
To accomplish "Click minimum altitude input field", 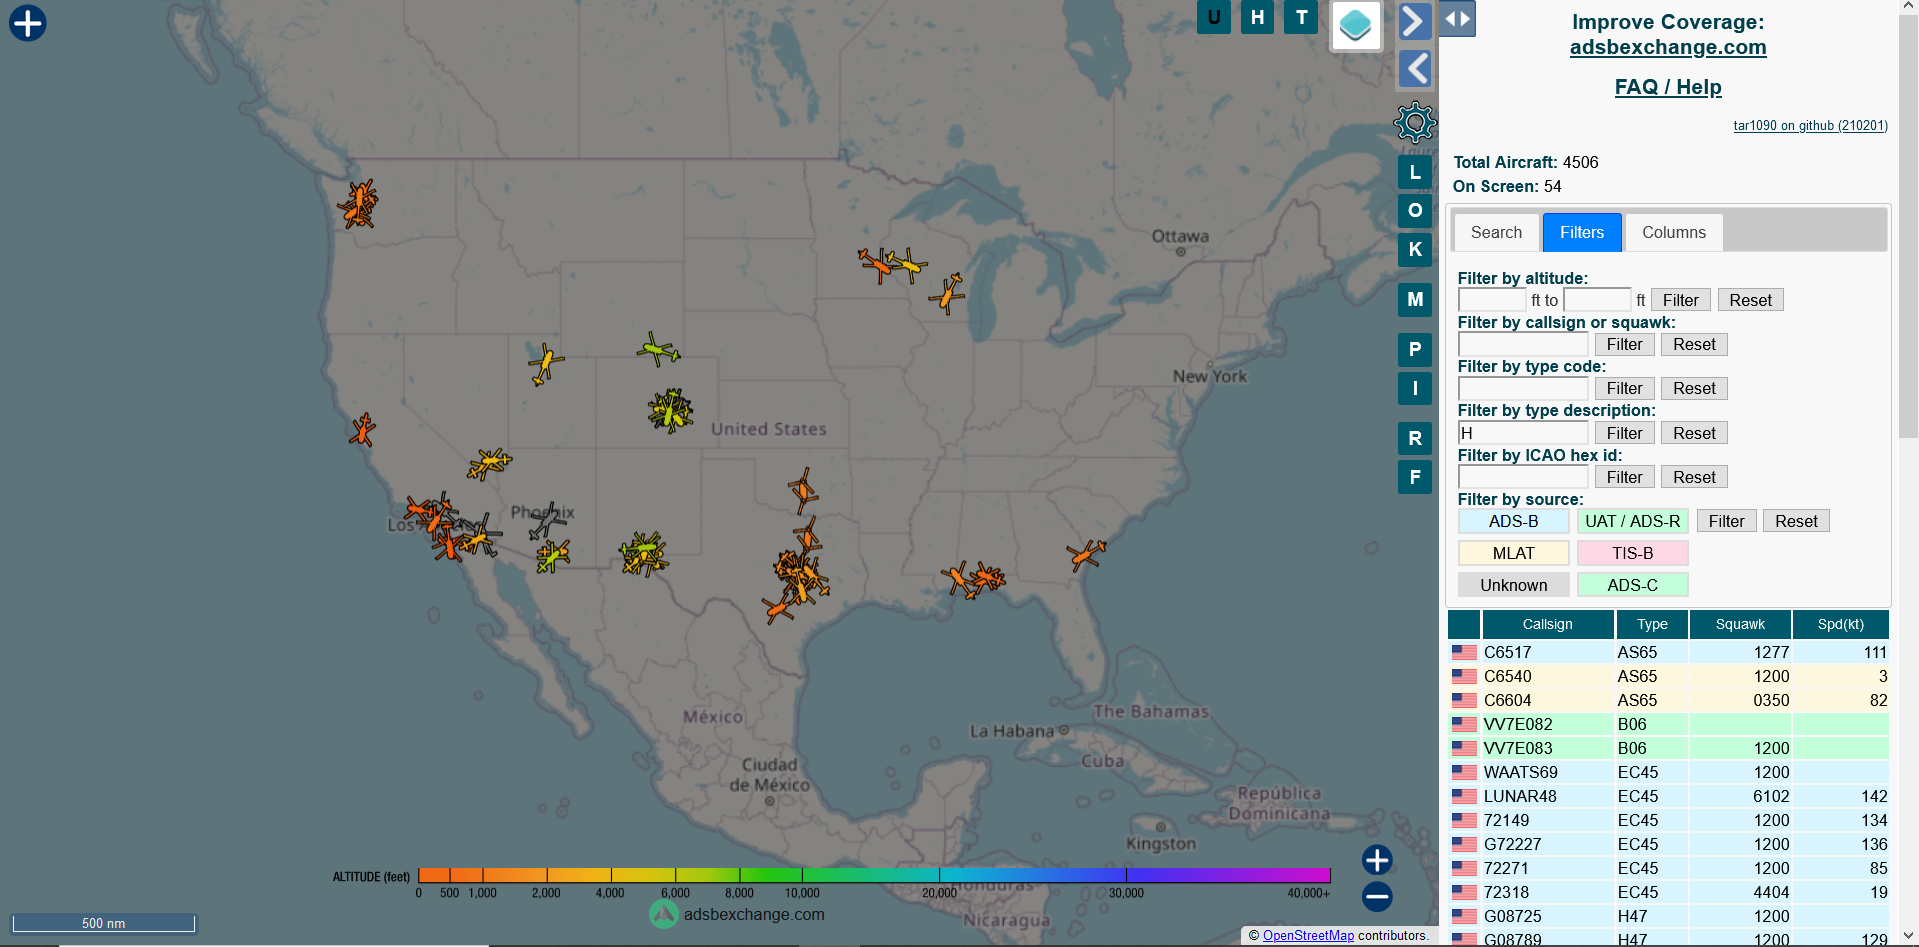I will [x=1492, y=300].
